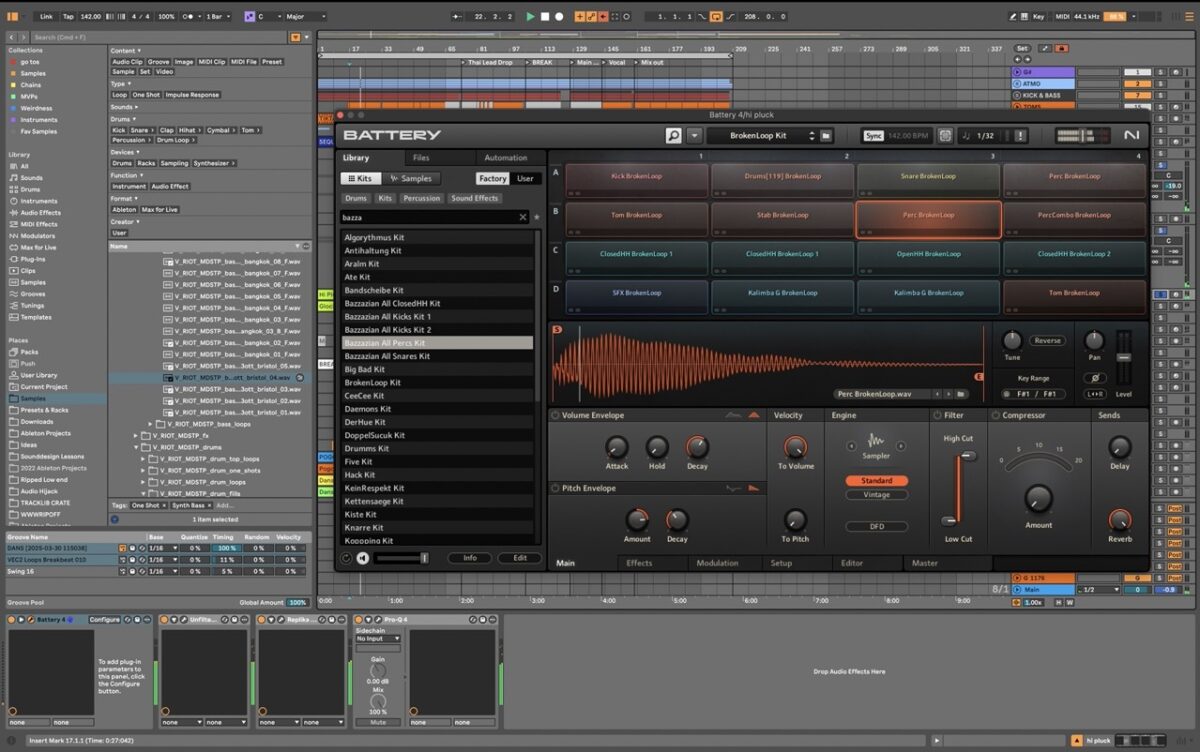Enable the Filter module toggle
The image size is (1200, 752).
[937, 415]
